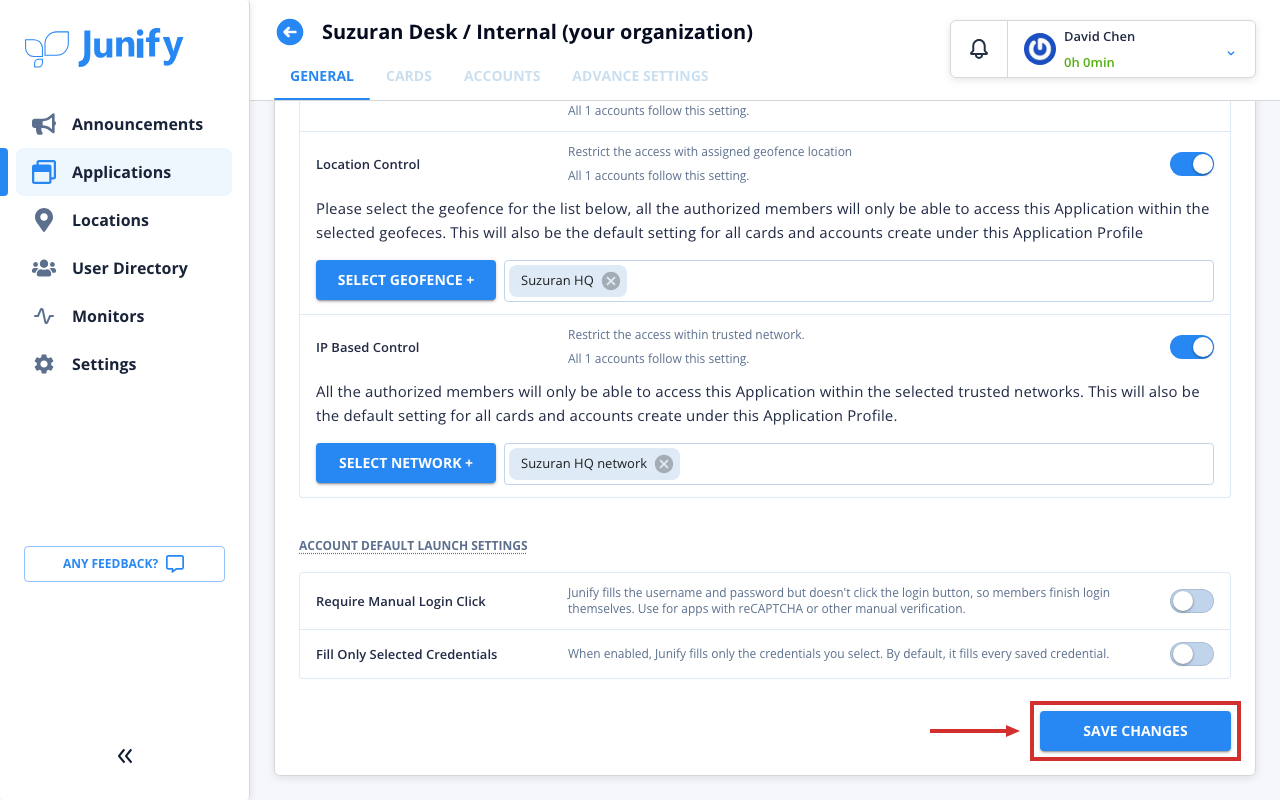Click the Monitors pulse icon
The height and width of the screenshot is (800, 1280).
[44, 316]
